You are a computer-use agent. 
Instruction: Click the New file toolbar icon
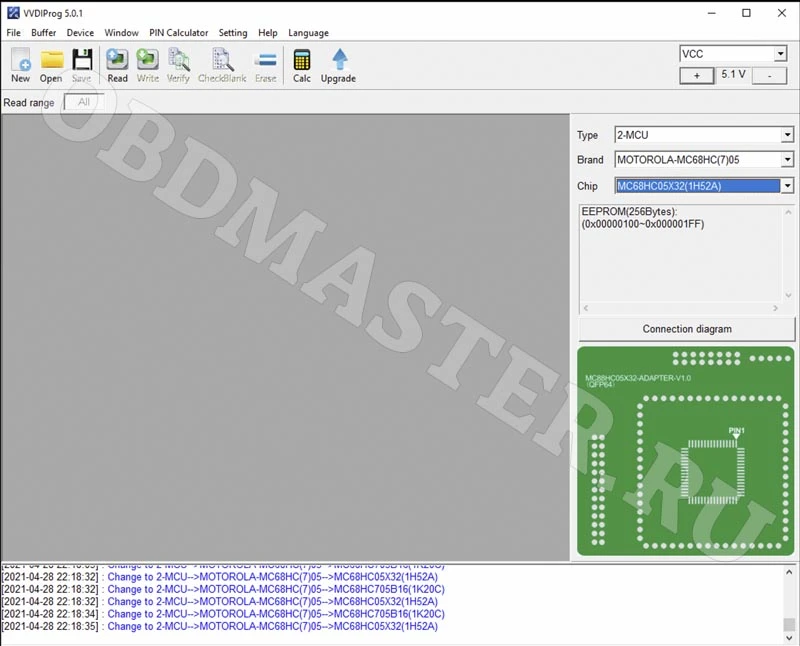tap(20, 65)
